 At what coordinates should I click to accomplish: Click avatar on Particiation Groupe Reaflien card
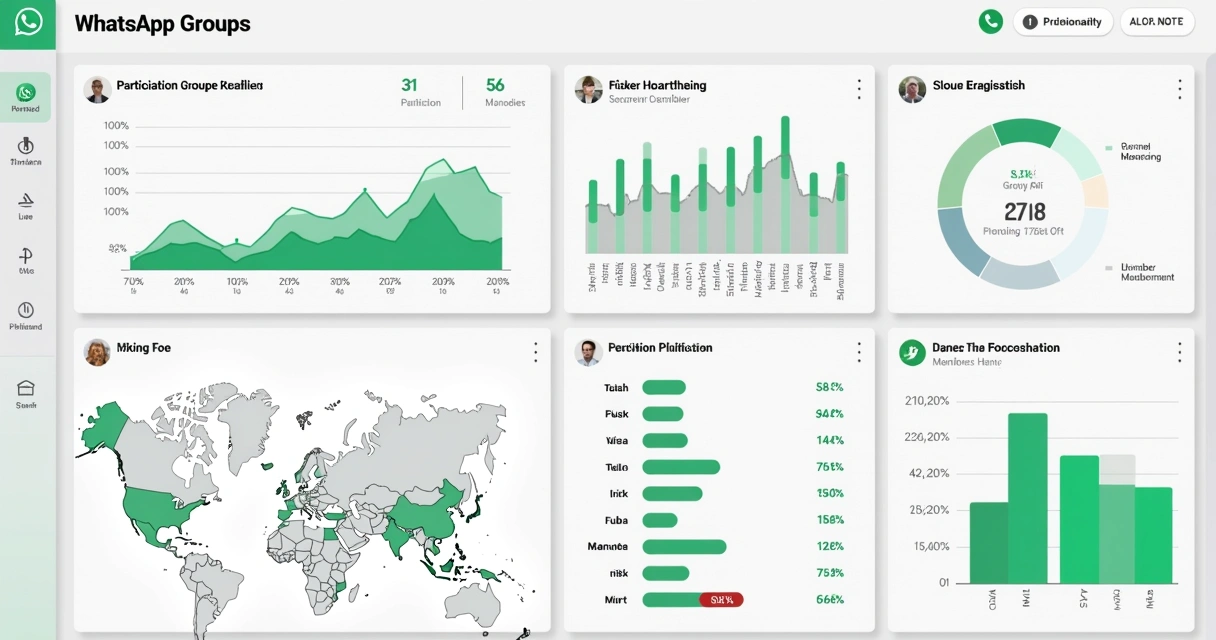click(x=97, y=89)
